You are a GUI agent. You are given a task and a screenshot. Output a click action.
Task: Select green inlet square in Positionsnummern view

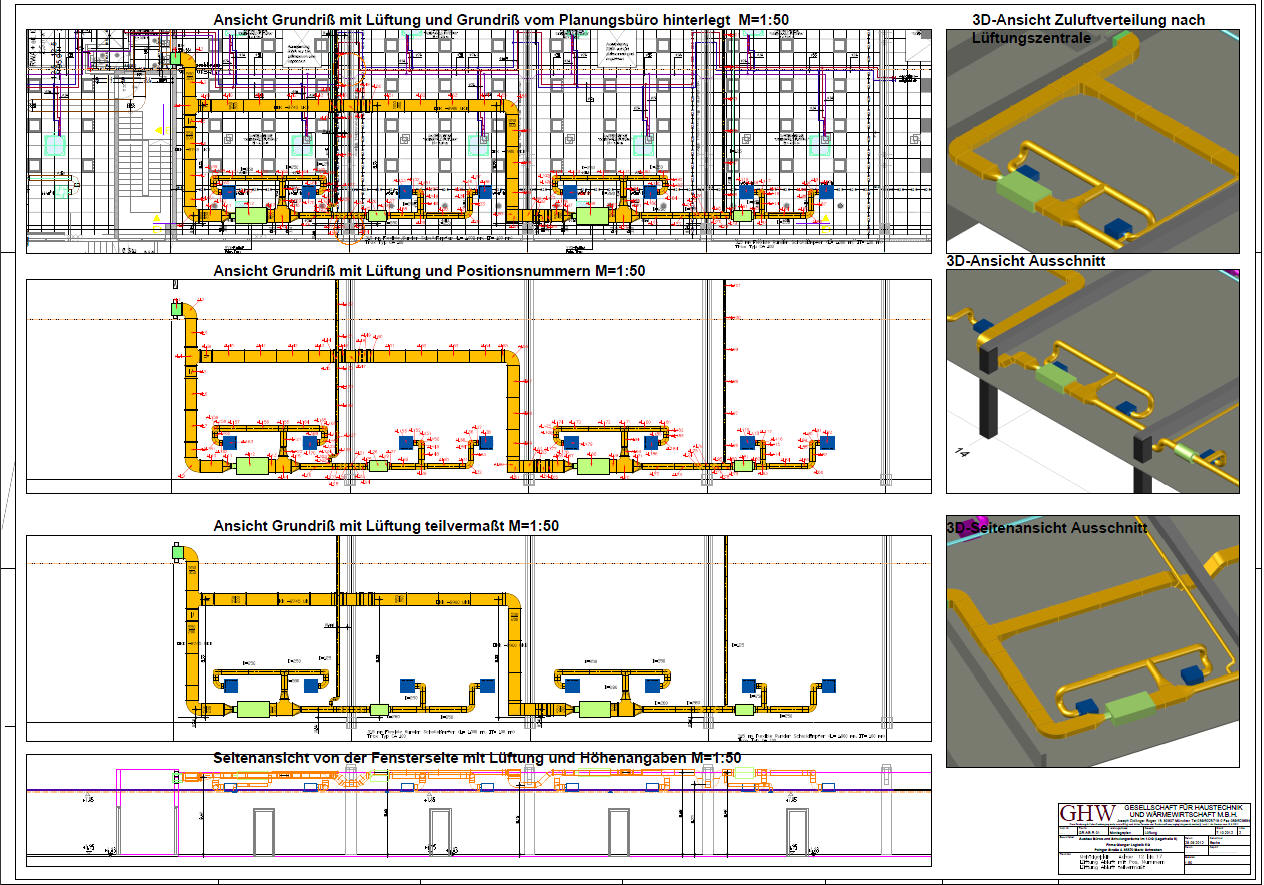(178, 309)
